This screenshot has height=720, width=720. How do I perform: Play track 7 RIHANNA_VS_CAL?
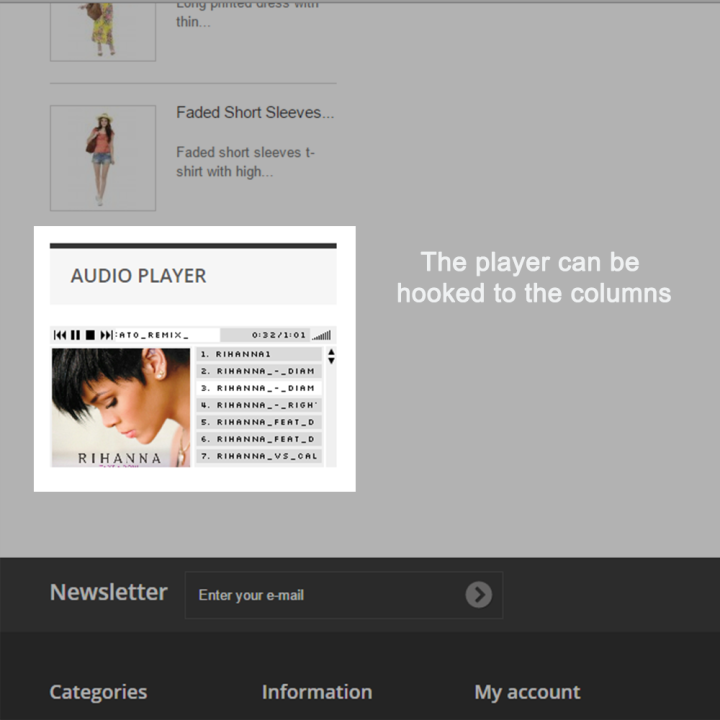pos(259,456)
